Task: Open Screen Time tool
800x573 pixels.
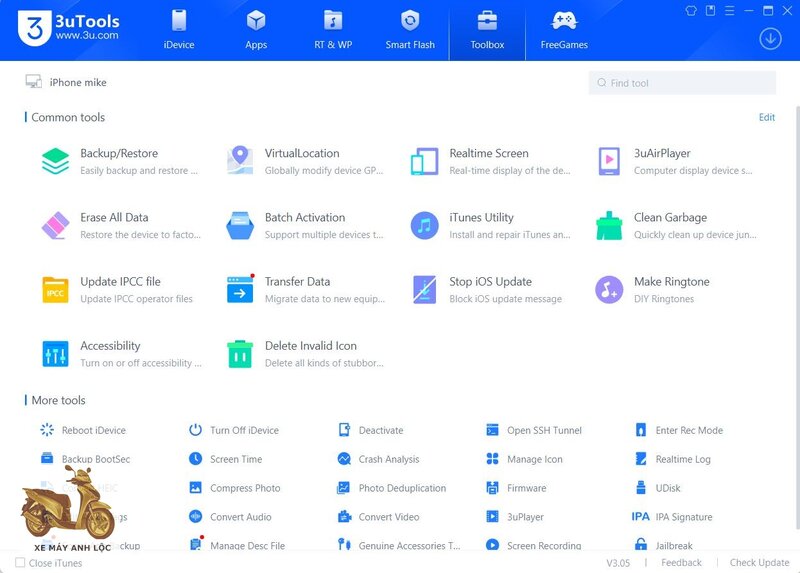Action: [x=225, y=459]
